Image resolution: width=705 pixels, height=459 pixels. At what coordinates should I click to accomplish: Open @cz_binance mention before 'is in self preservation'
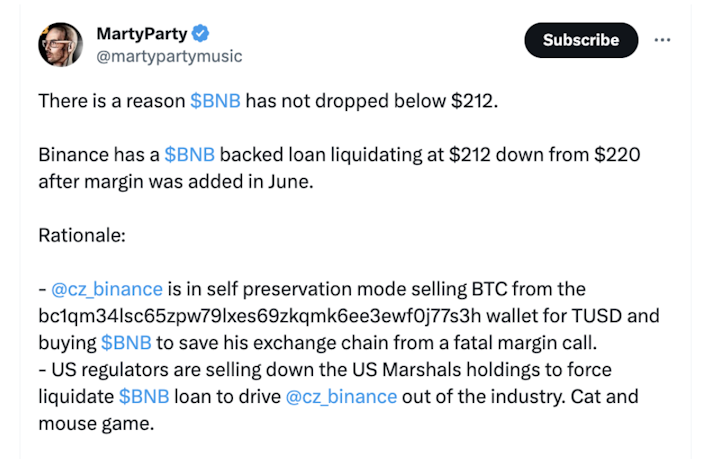107,289
